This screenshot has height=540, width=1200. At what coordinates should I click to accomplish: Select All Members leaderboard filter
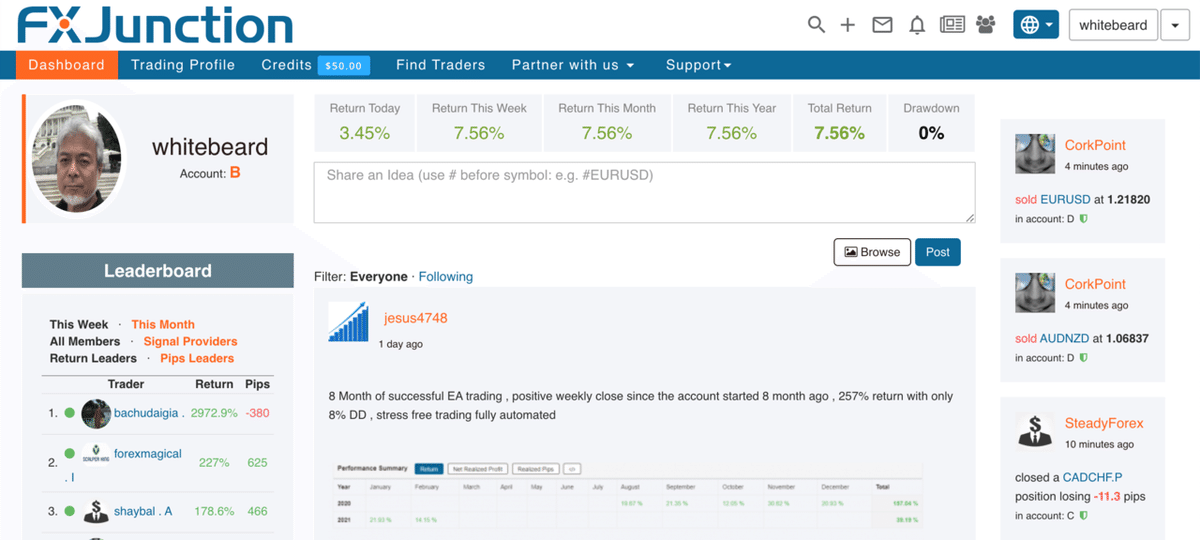click(85, 341)
